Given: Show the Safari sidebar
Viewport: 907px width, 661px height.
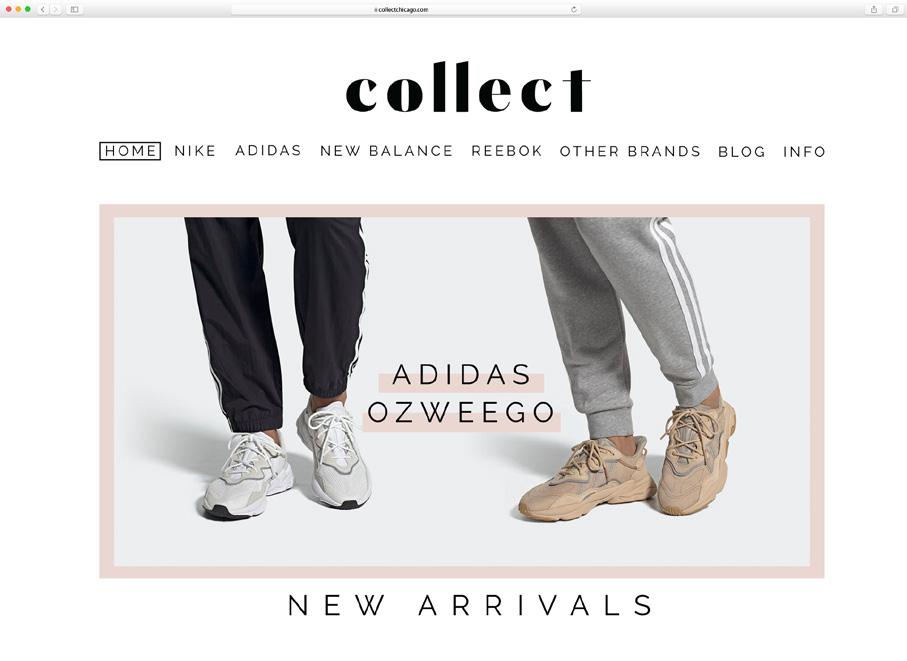Looking at the screenshot, I should pyautogui.click(x=75, y=9).
